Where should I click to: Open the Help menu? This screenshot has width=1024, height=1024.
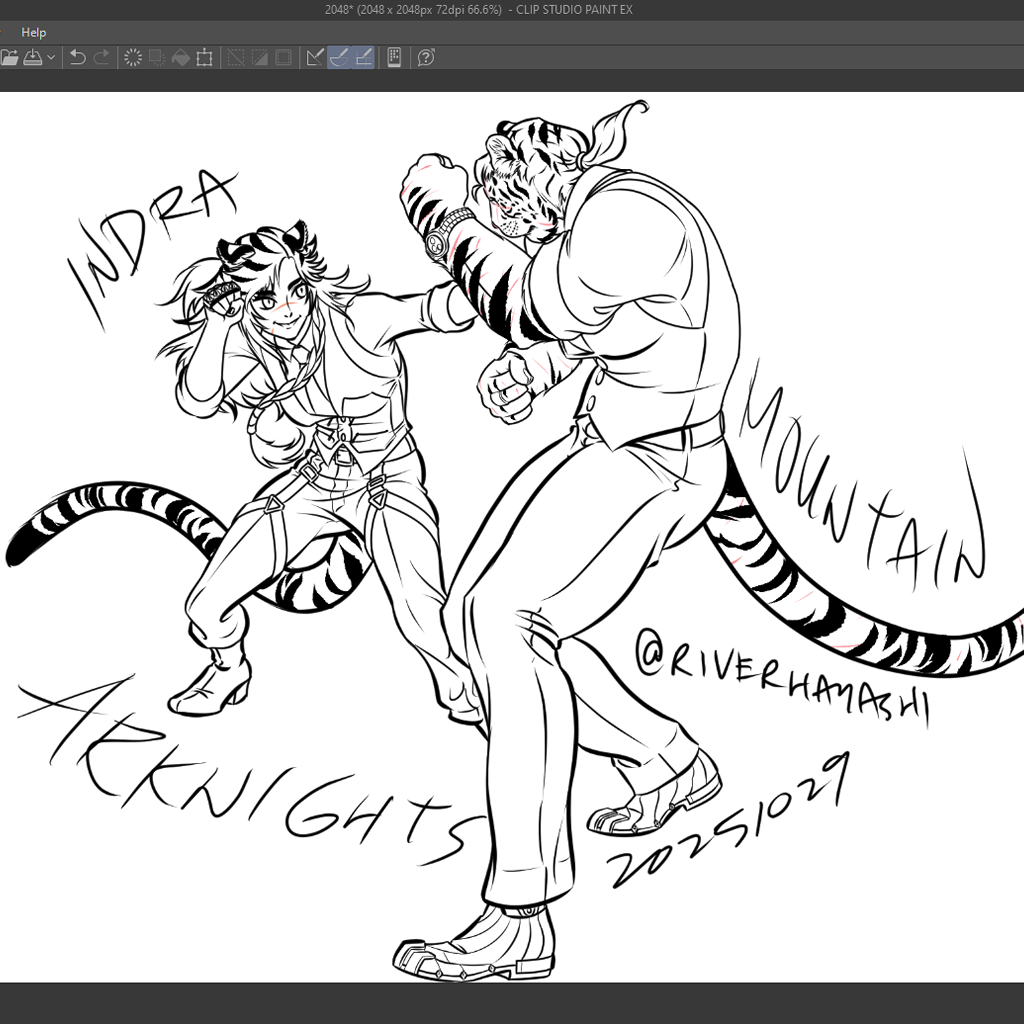pyautogui.click(x=33, y=32)
